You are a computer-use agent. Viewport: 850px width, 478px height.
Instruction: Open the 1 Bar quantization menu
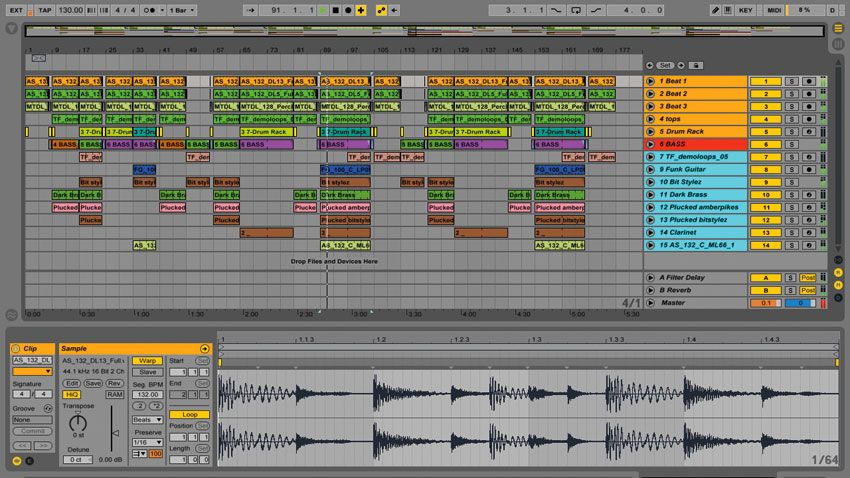tap(182, 10)
